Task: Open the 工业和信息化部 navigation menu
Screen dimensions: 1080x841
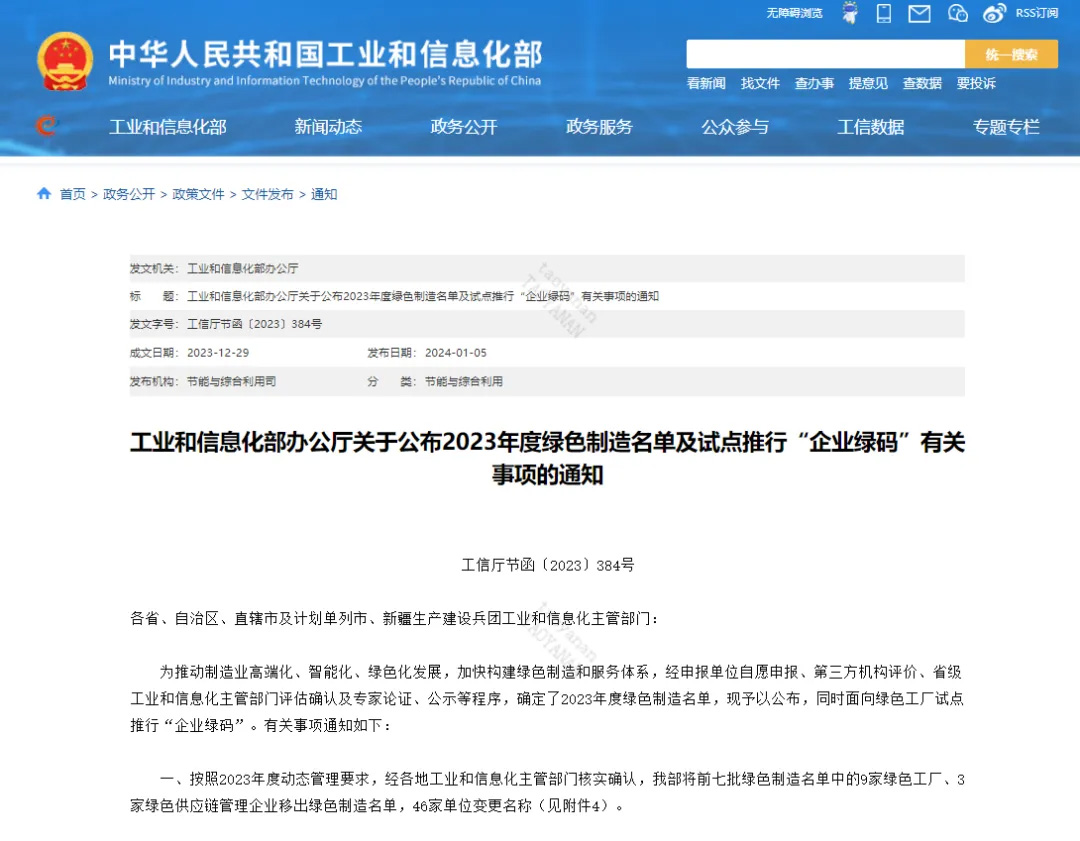Action: [x=167, y=127]
